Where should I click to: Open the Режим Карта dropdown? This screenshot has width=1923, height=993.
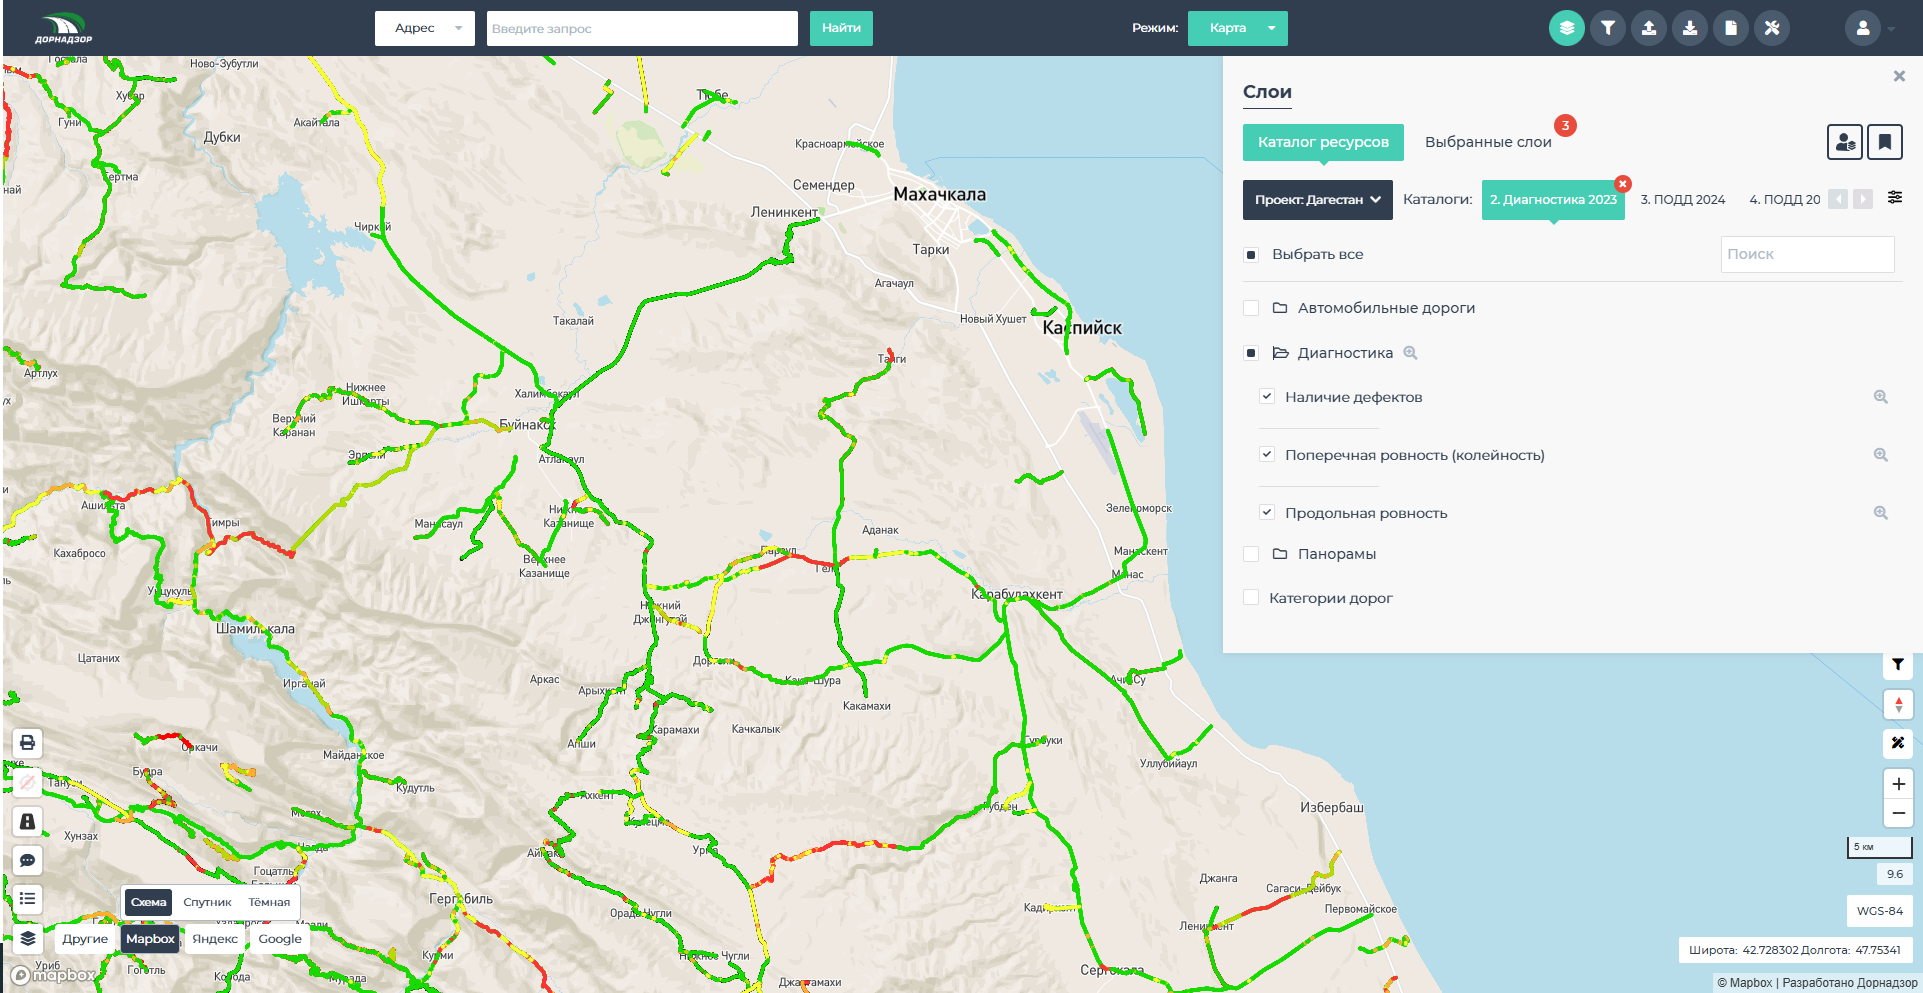point(1238,28)
